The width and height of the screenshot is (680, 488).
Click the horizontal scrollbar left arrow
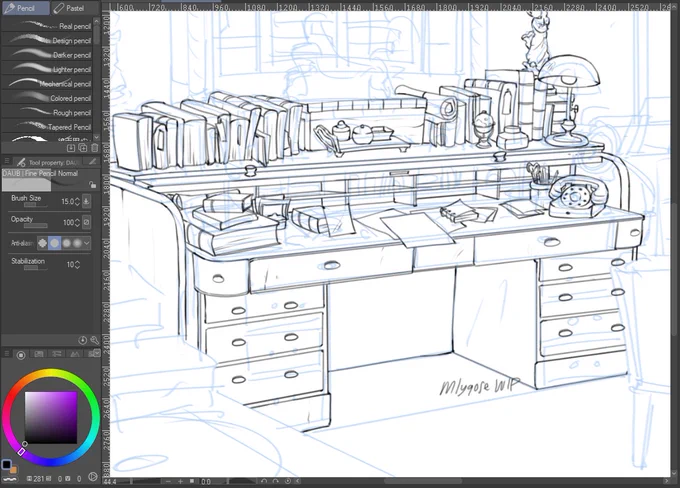tap(298, 481)
